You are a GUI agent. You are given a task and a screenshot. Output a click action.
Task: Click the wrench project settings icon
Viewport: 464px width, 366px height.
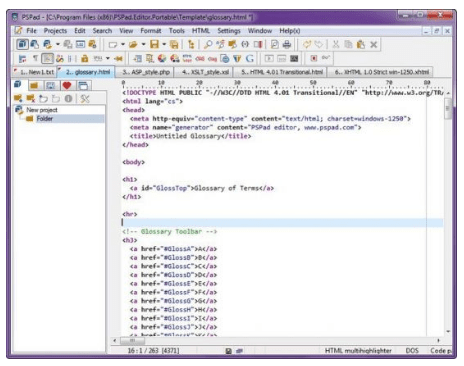click(x=85, y=98)
